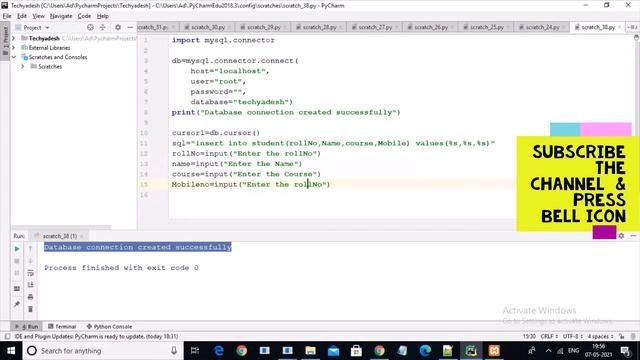Collapse all in Project panel

point(103,27)
